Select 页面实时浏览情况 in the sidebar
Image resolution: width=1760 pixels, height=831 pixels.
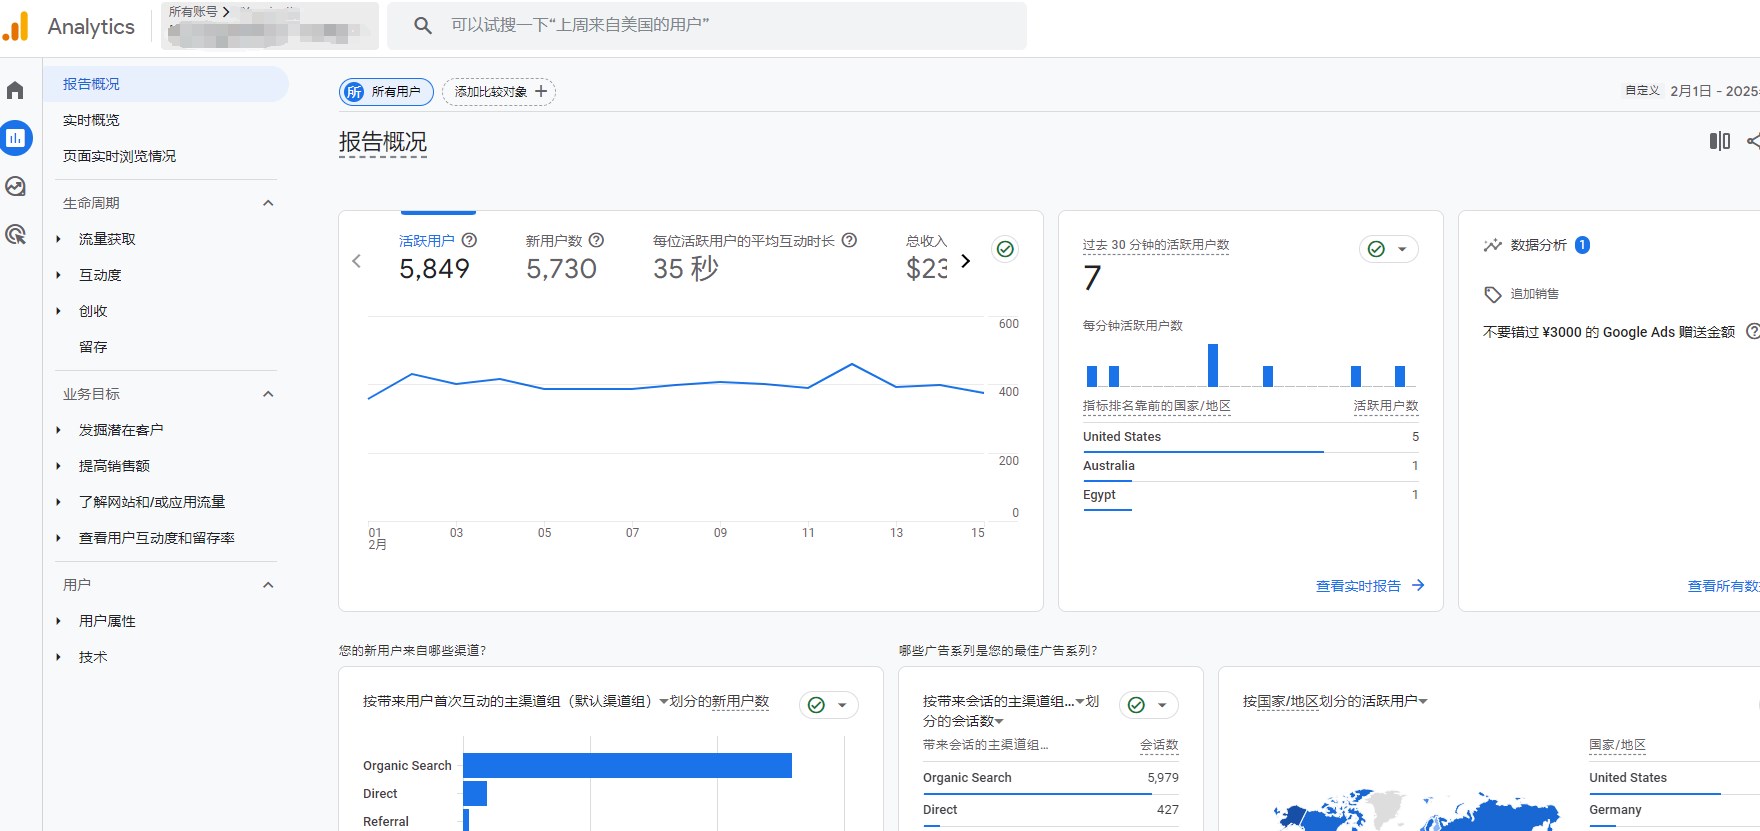(x=119, y=156)
